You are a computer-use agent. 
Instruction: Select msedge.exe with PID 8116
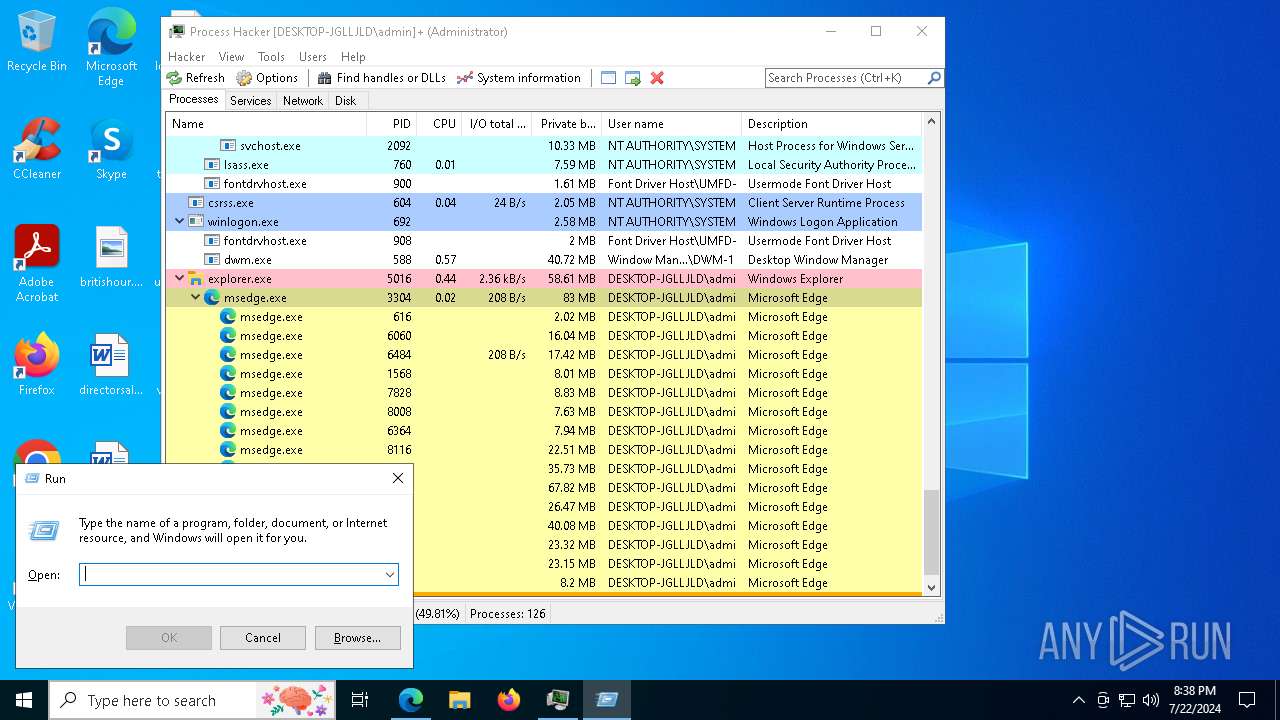[x=544, y=450]
